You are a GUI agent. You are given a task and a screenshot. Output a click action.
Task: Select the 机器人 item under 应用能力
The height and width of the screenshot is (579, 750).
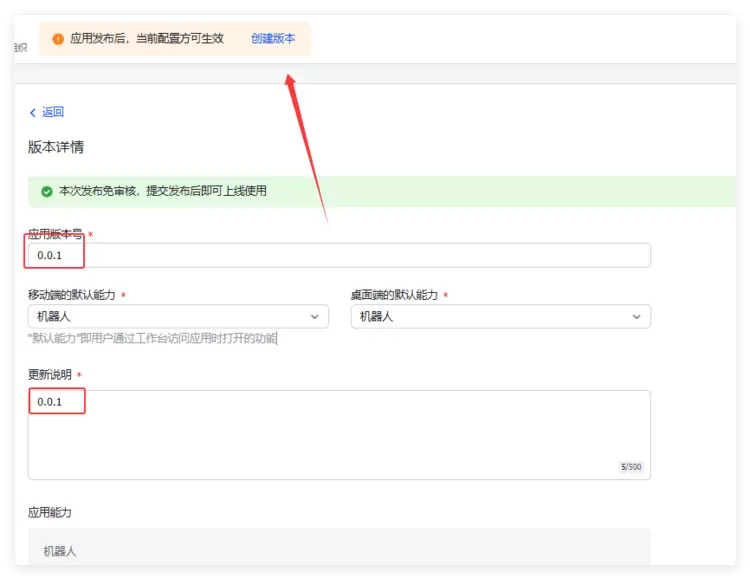click(x=60, y=551)
